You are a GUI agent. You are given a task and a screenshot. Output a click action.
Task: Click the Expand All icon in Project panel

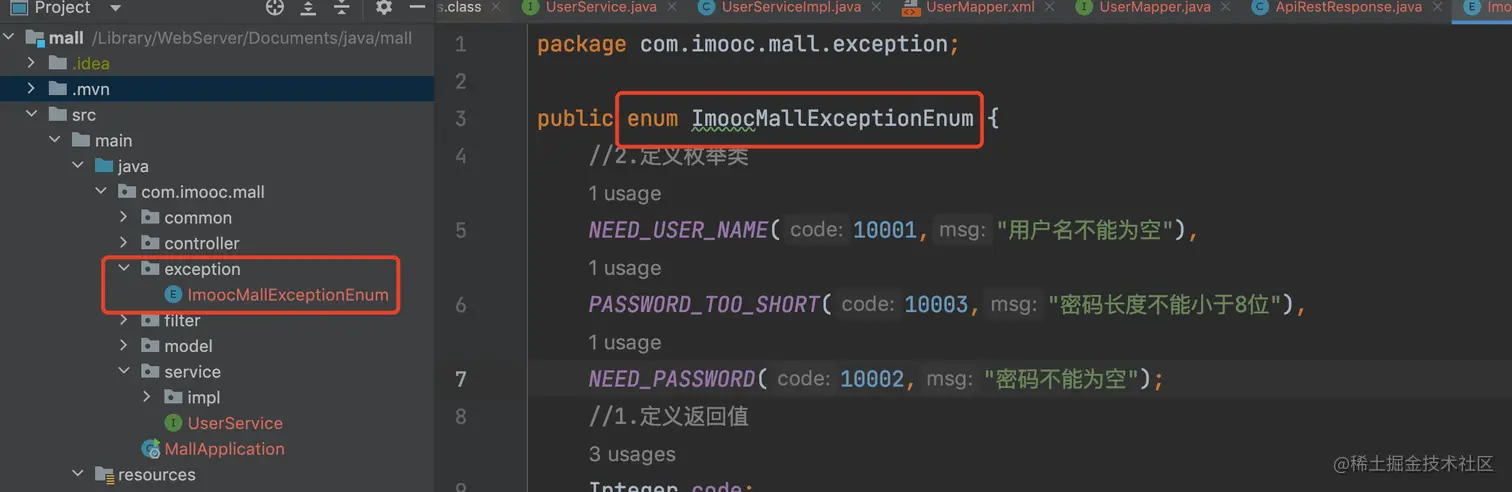coord(309,8)
